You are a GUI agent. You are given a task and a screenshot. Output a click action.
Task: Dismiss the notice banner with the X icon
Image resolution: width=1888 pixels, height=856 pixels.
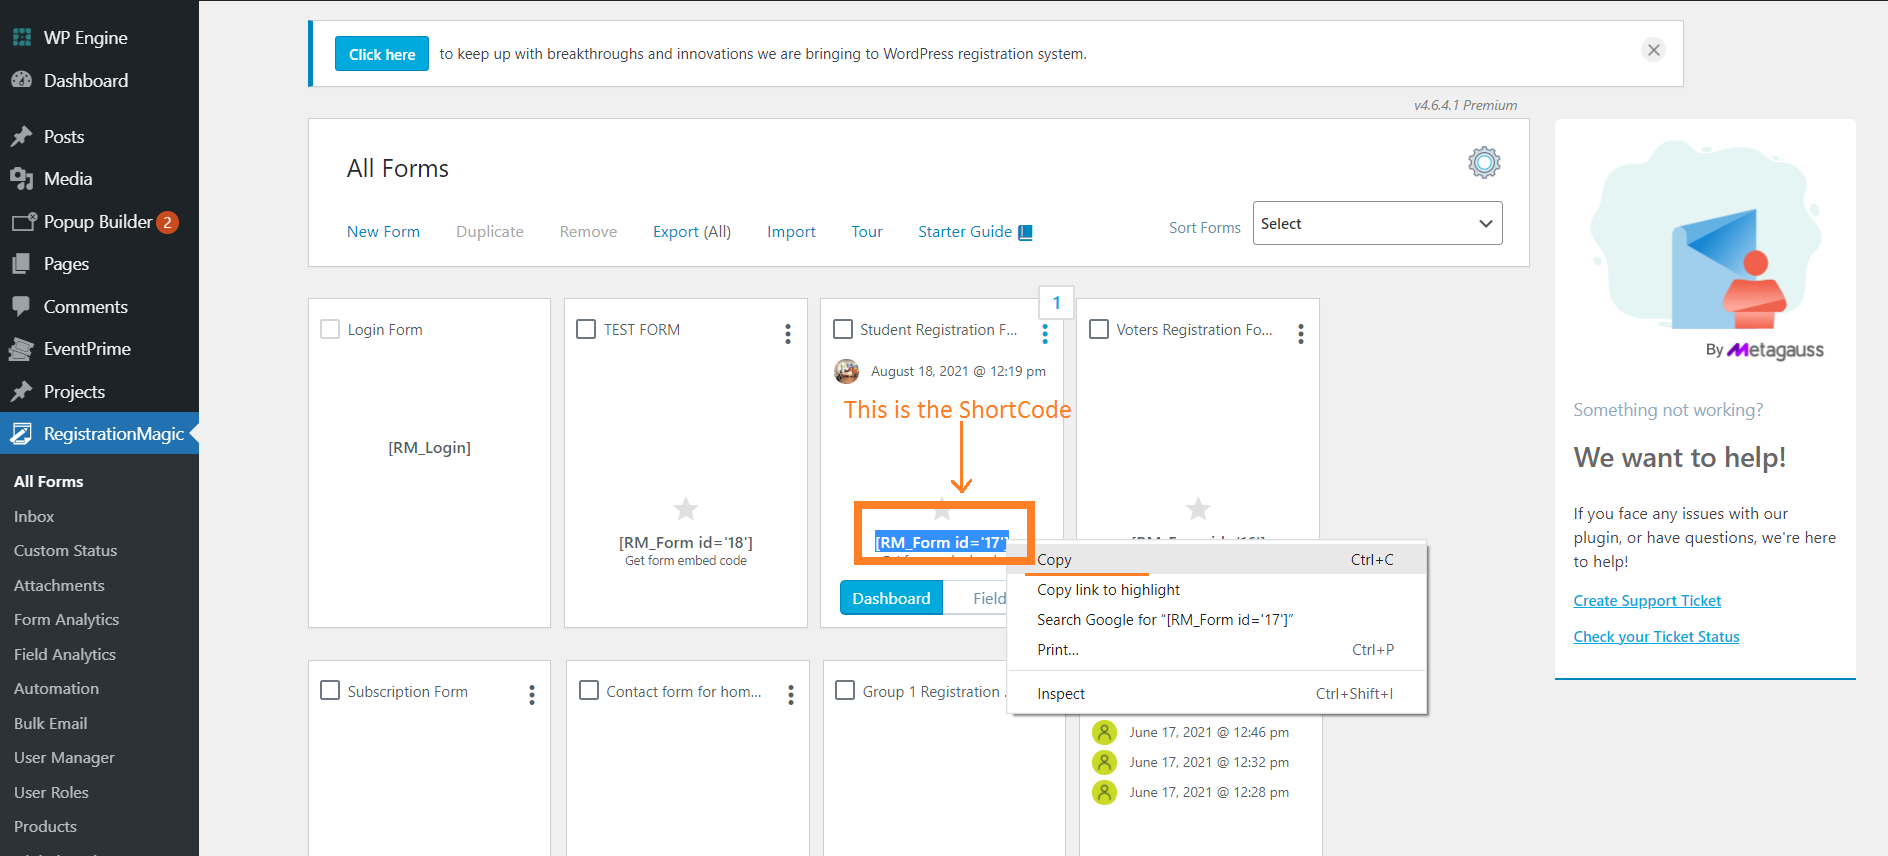pos(1653,50)
